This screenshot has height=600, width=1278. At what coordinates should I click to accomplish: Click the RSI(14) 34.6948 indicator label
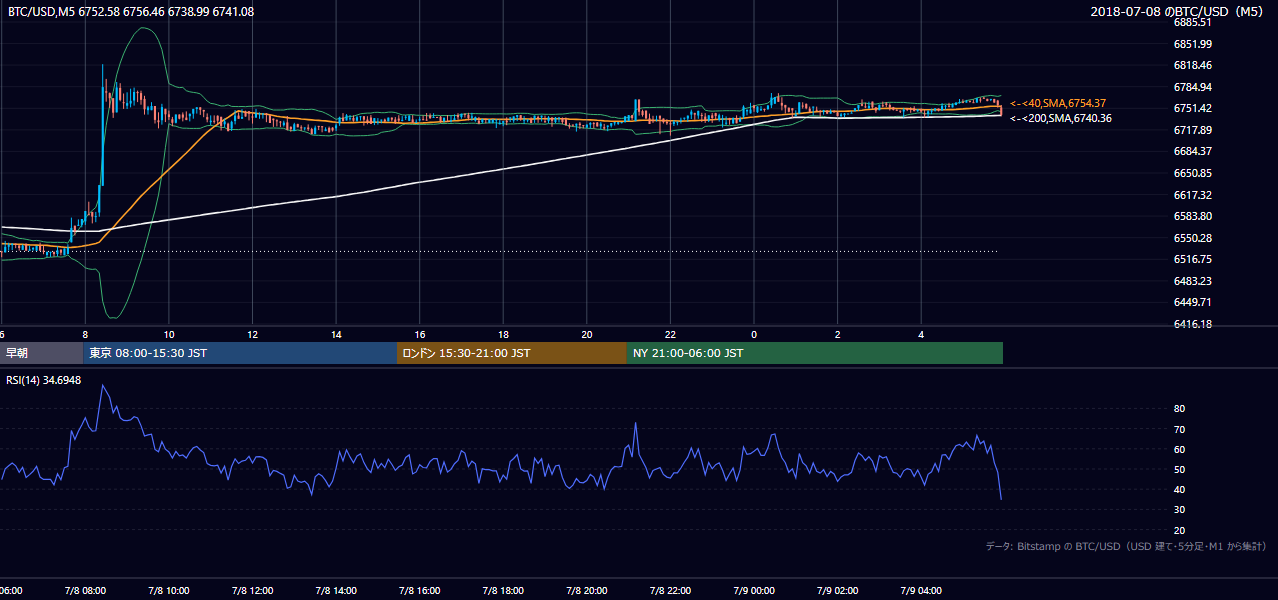coord(44,380)
